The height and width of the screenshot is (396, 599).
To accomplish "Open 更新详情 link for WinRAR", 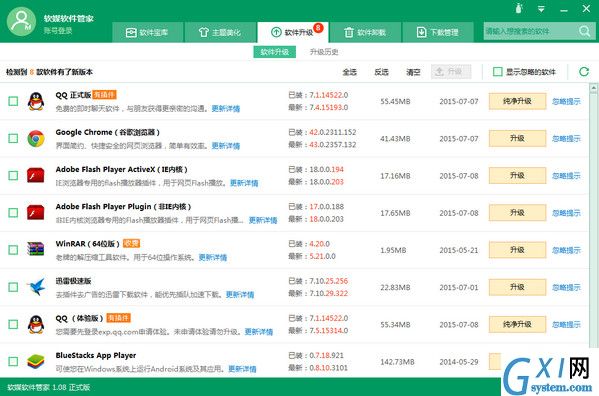I will click(213, 257).
